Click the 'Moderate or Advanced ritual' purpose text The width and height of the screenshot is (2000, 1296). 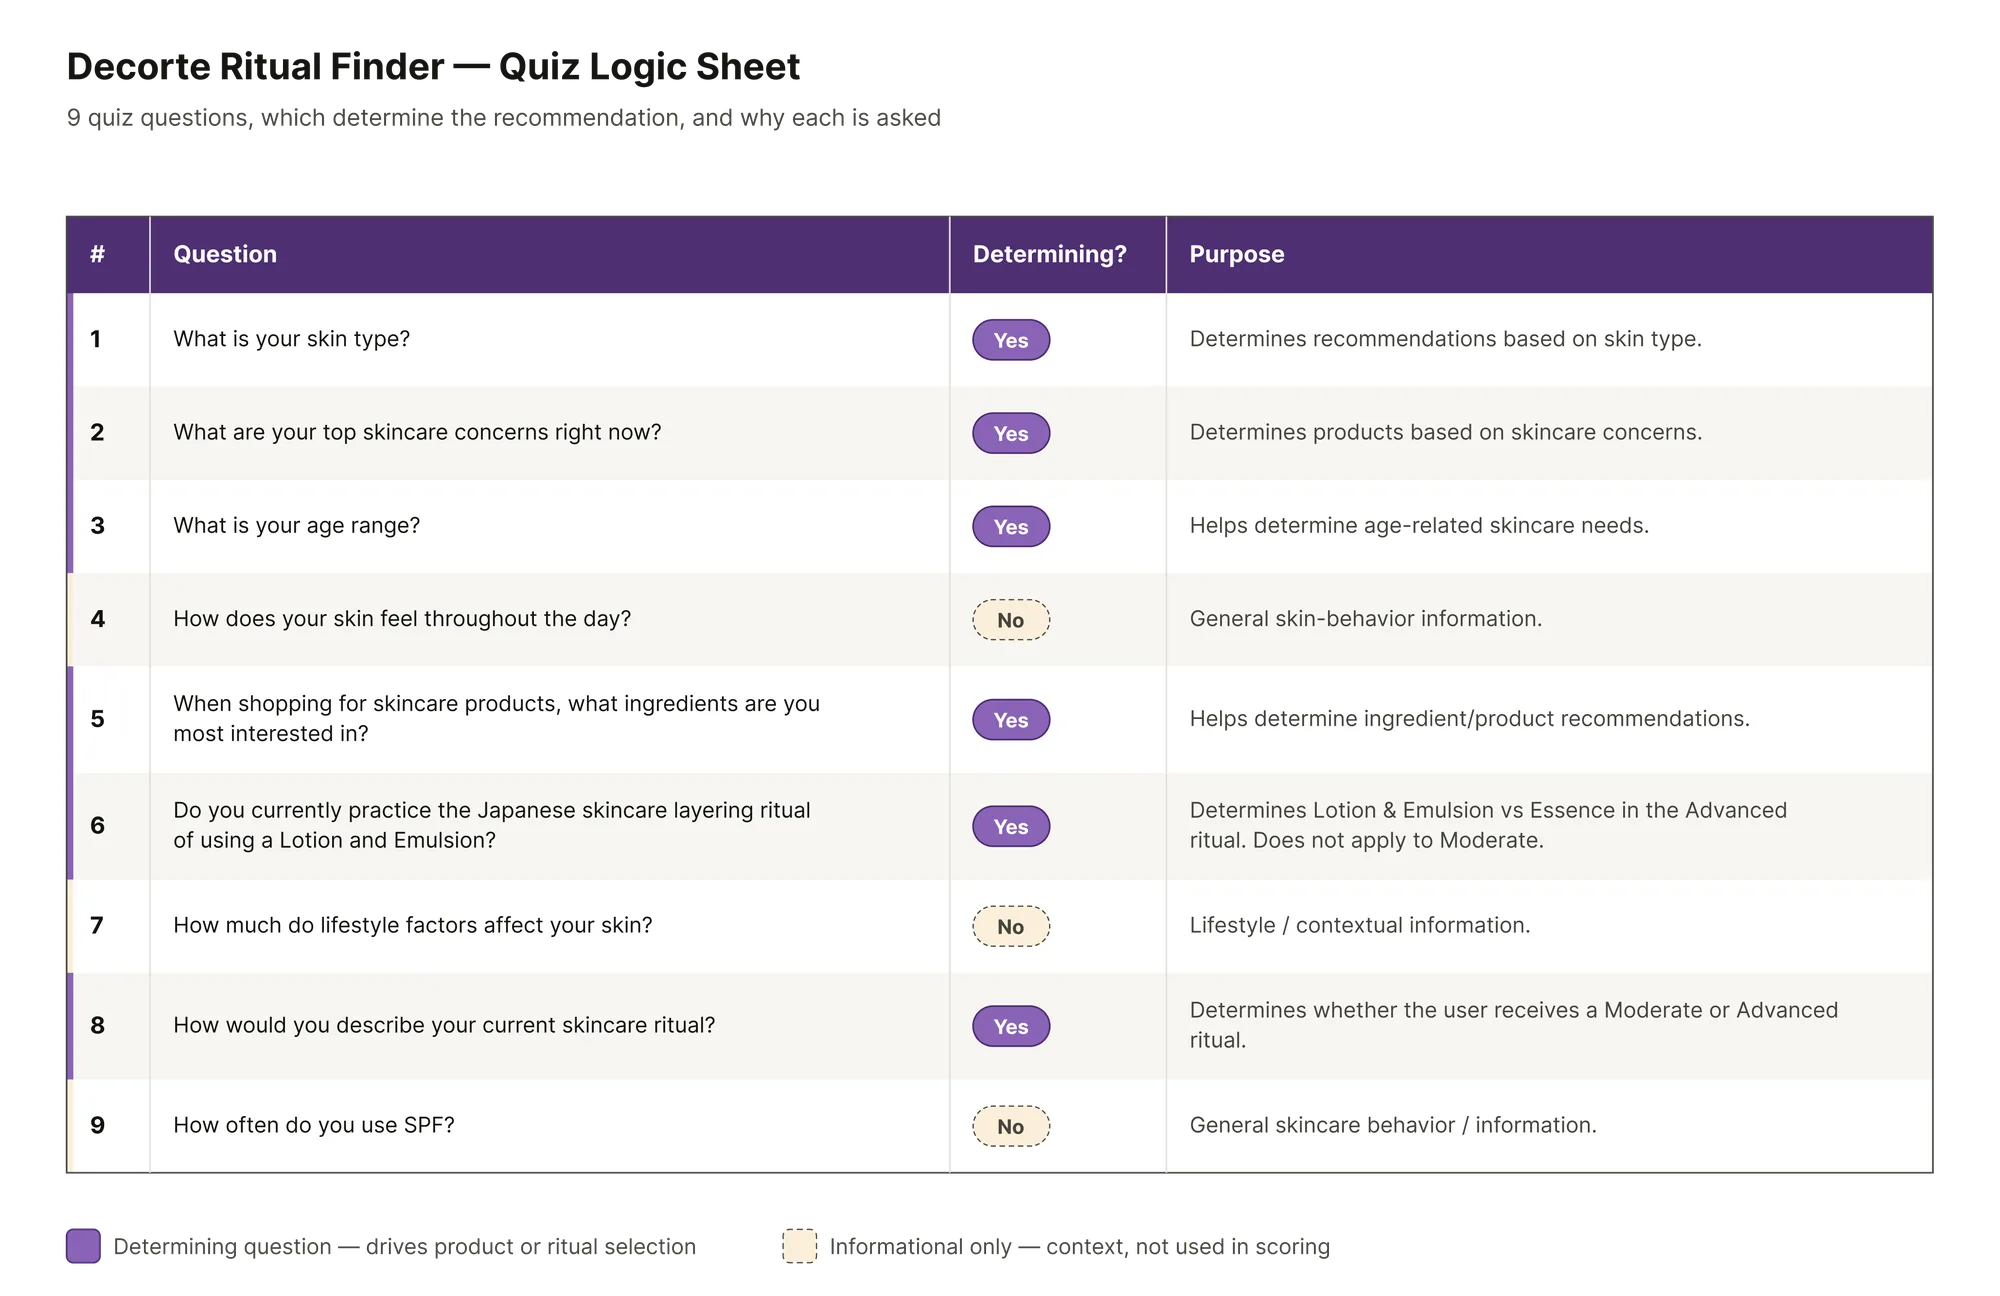click(1513, 1025)
